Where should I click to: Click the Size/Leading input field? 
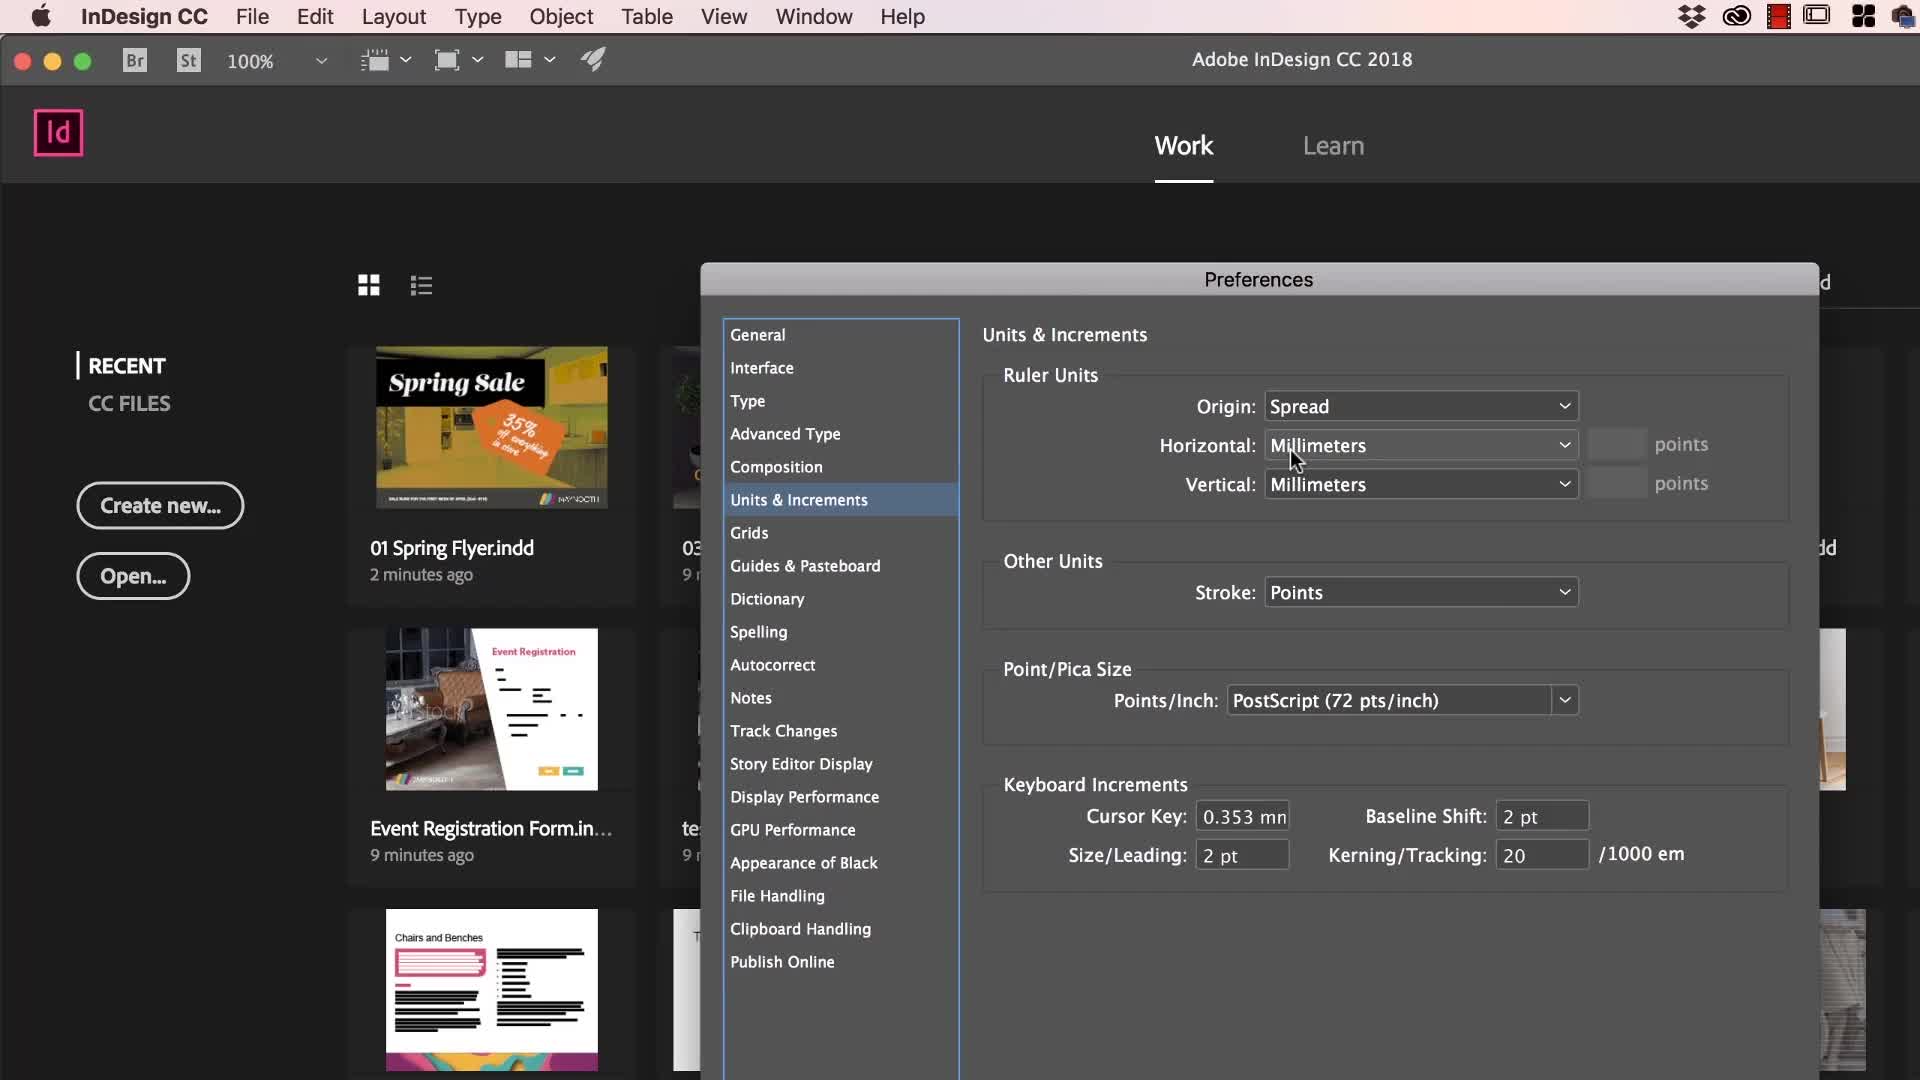click(x=1242, y=855)
